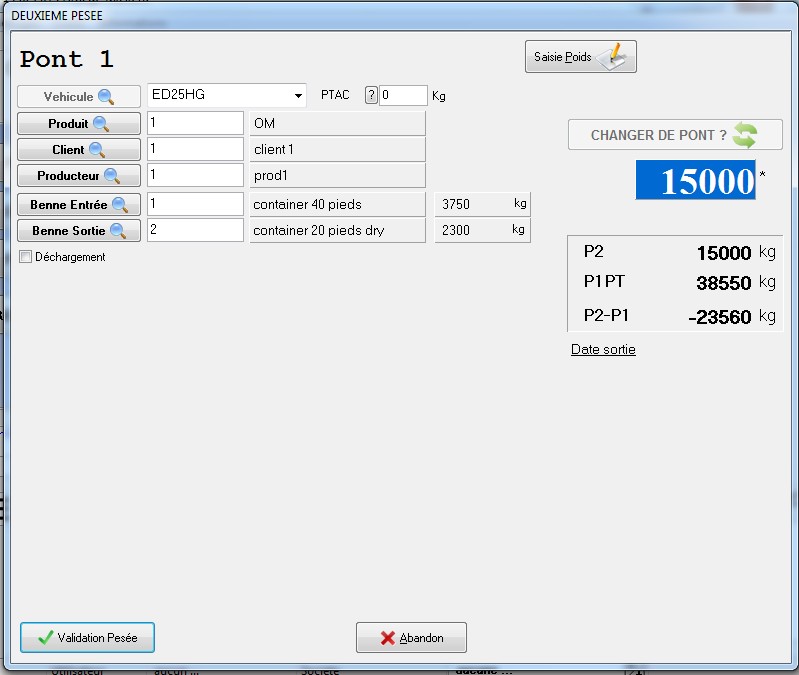Viewport: 799px width, 675px height.
Task: Open the Producteur search lookup
Action: (x=79, y=176)
